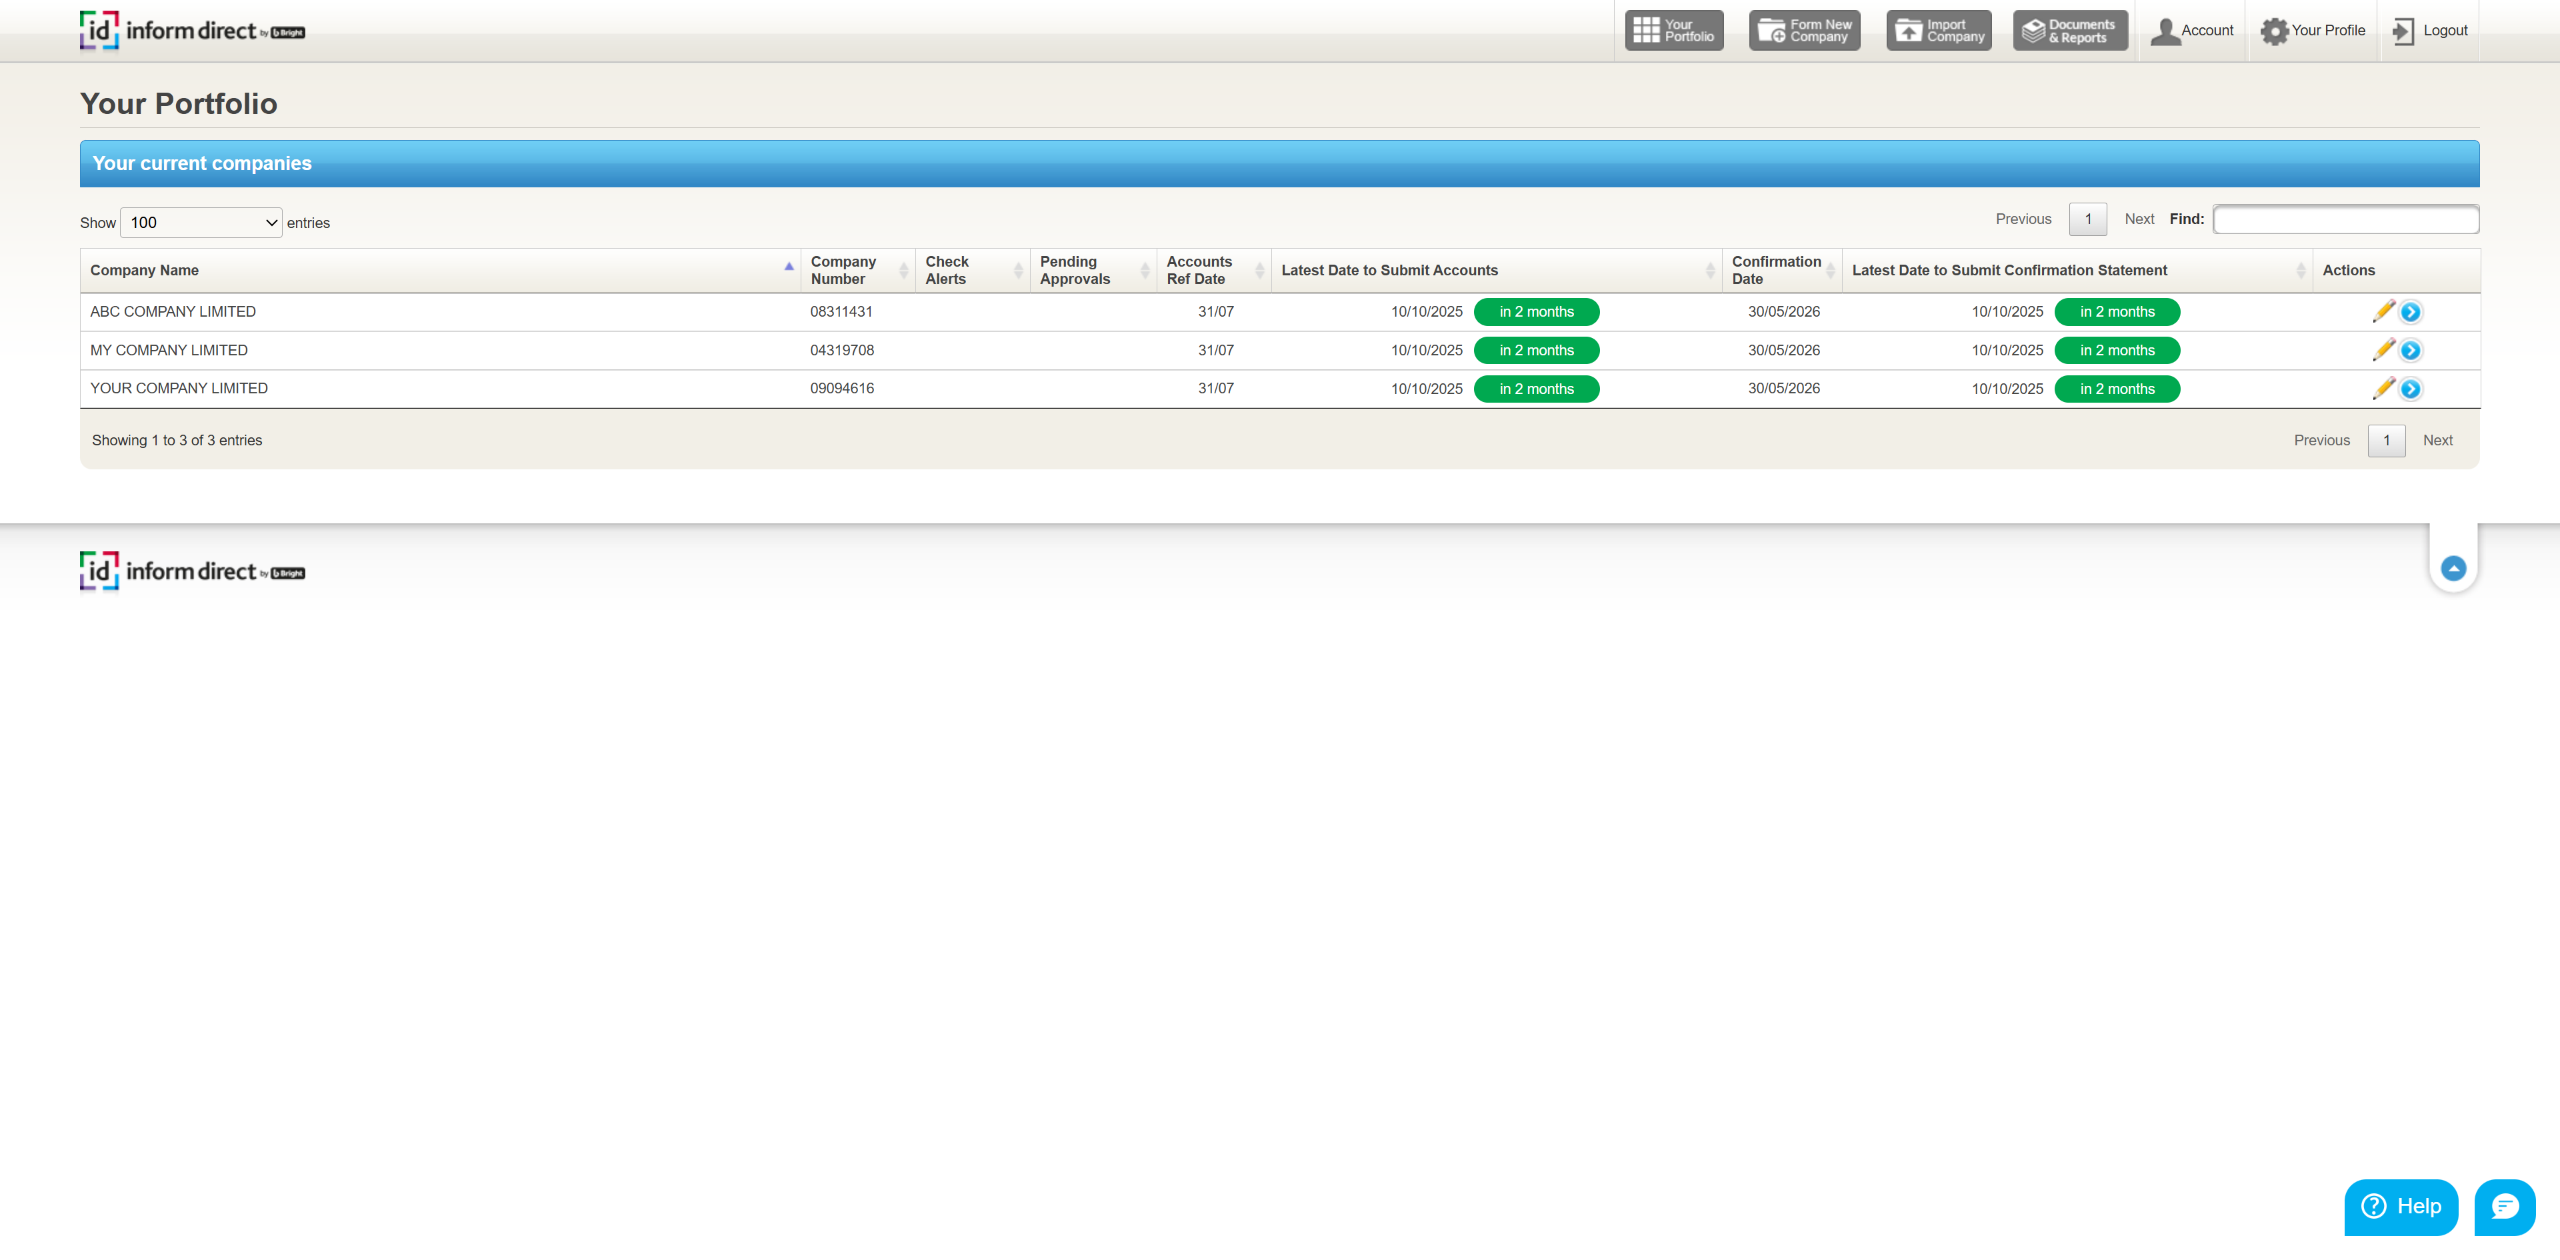Open the Account menu item

pyautogui.click(x=2192, y=31)
